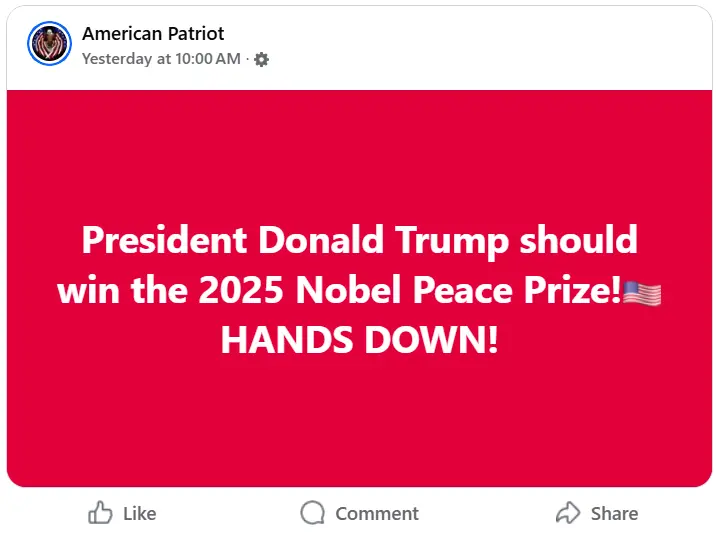The width and height of the screenshot is (716, 534).
Task: Click the gear audience settings icon
Action: click(261, 59)
